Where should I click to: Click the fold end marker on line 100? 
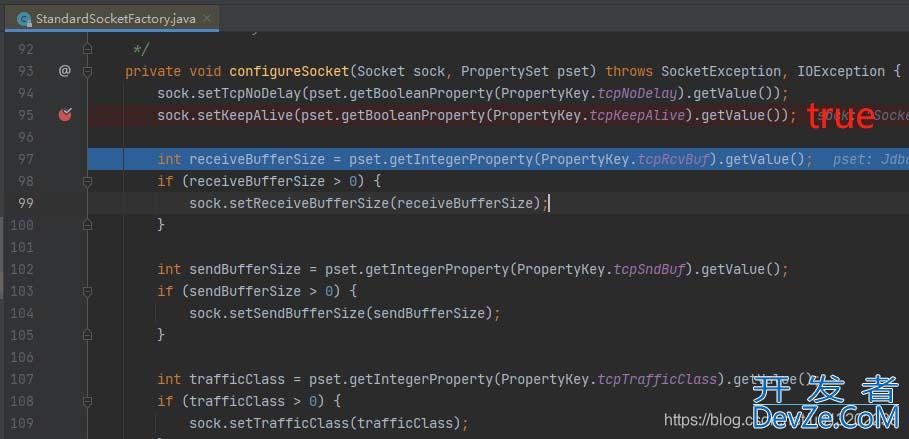[x=88, y=225]
